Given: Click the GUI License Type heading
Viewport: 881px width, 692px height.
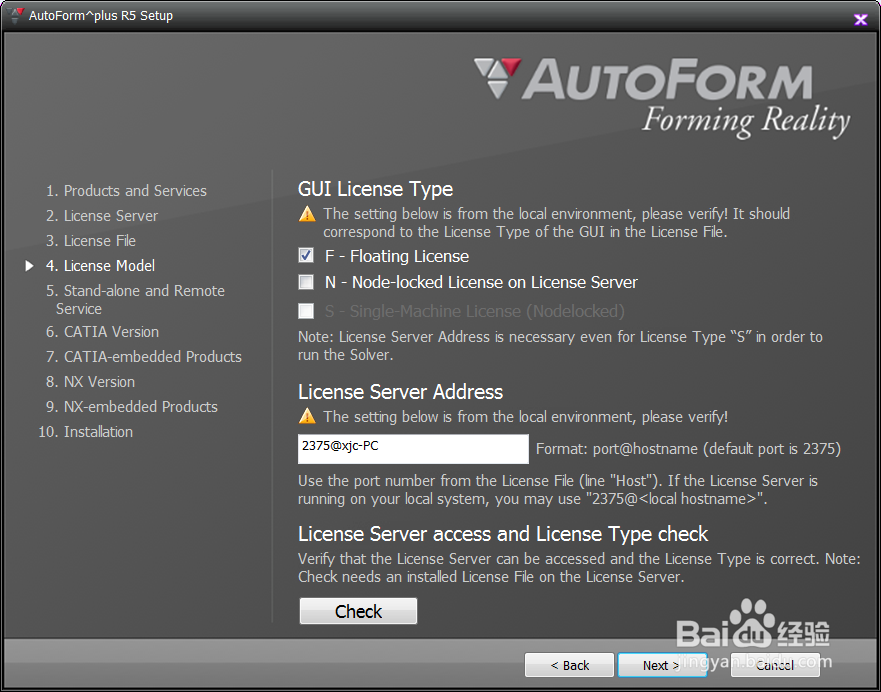Looking at the screenshot, I should pos(375,189).
